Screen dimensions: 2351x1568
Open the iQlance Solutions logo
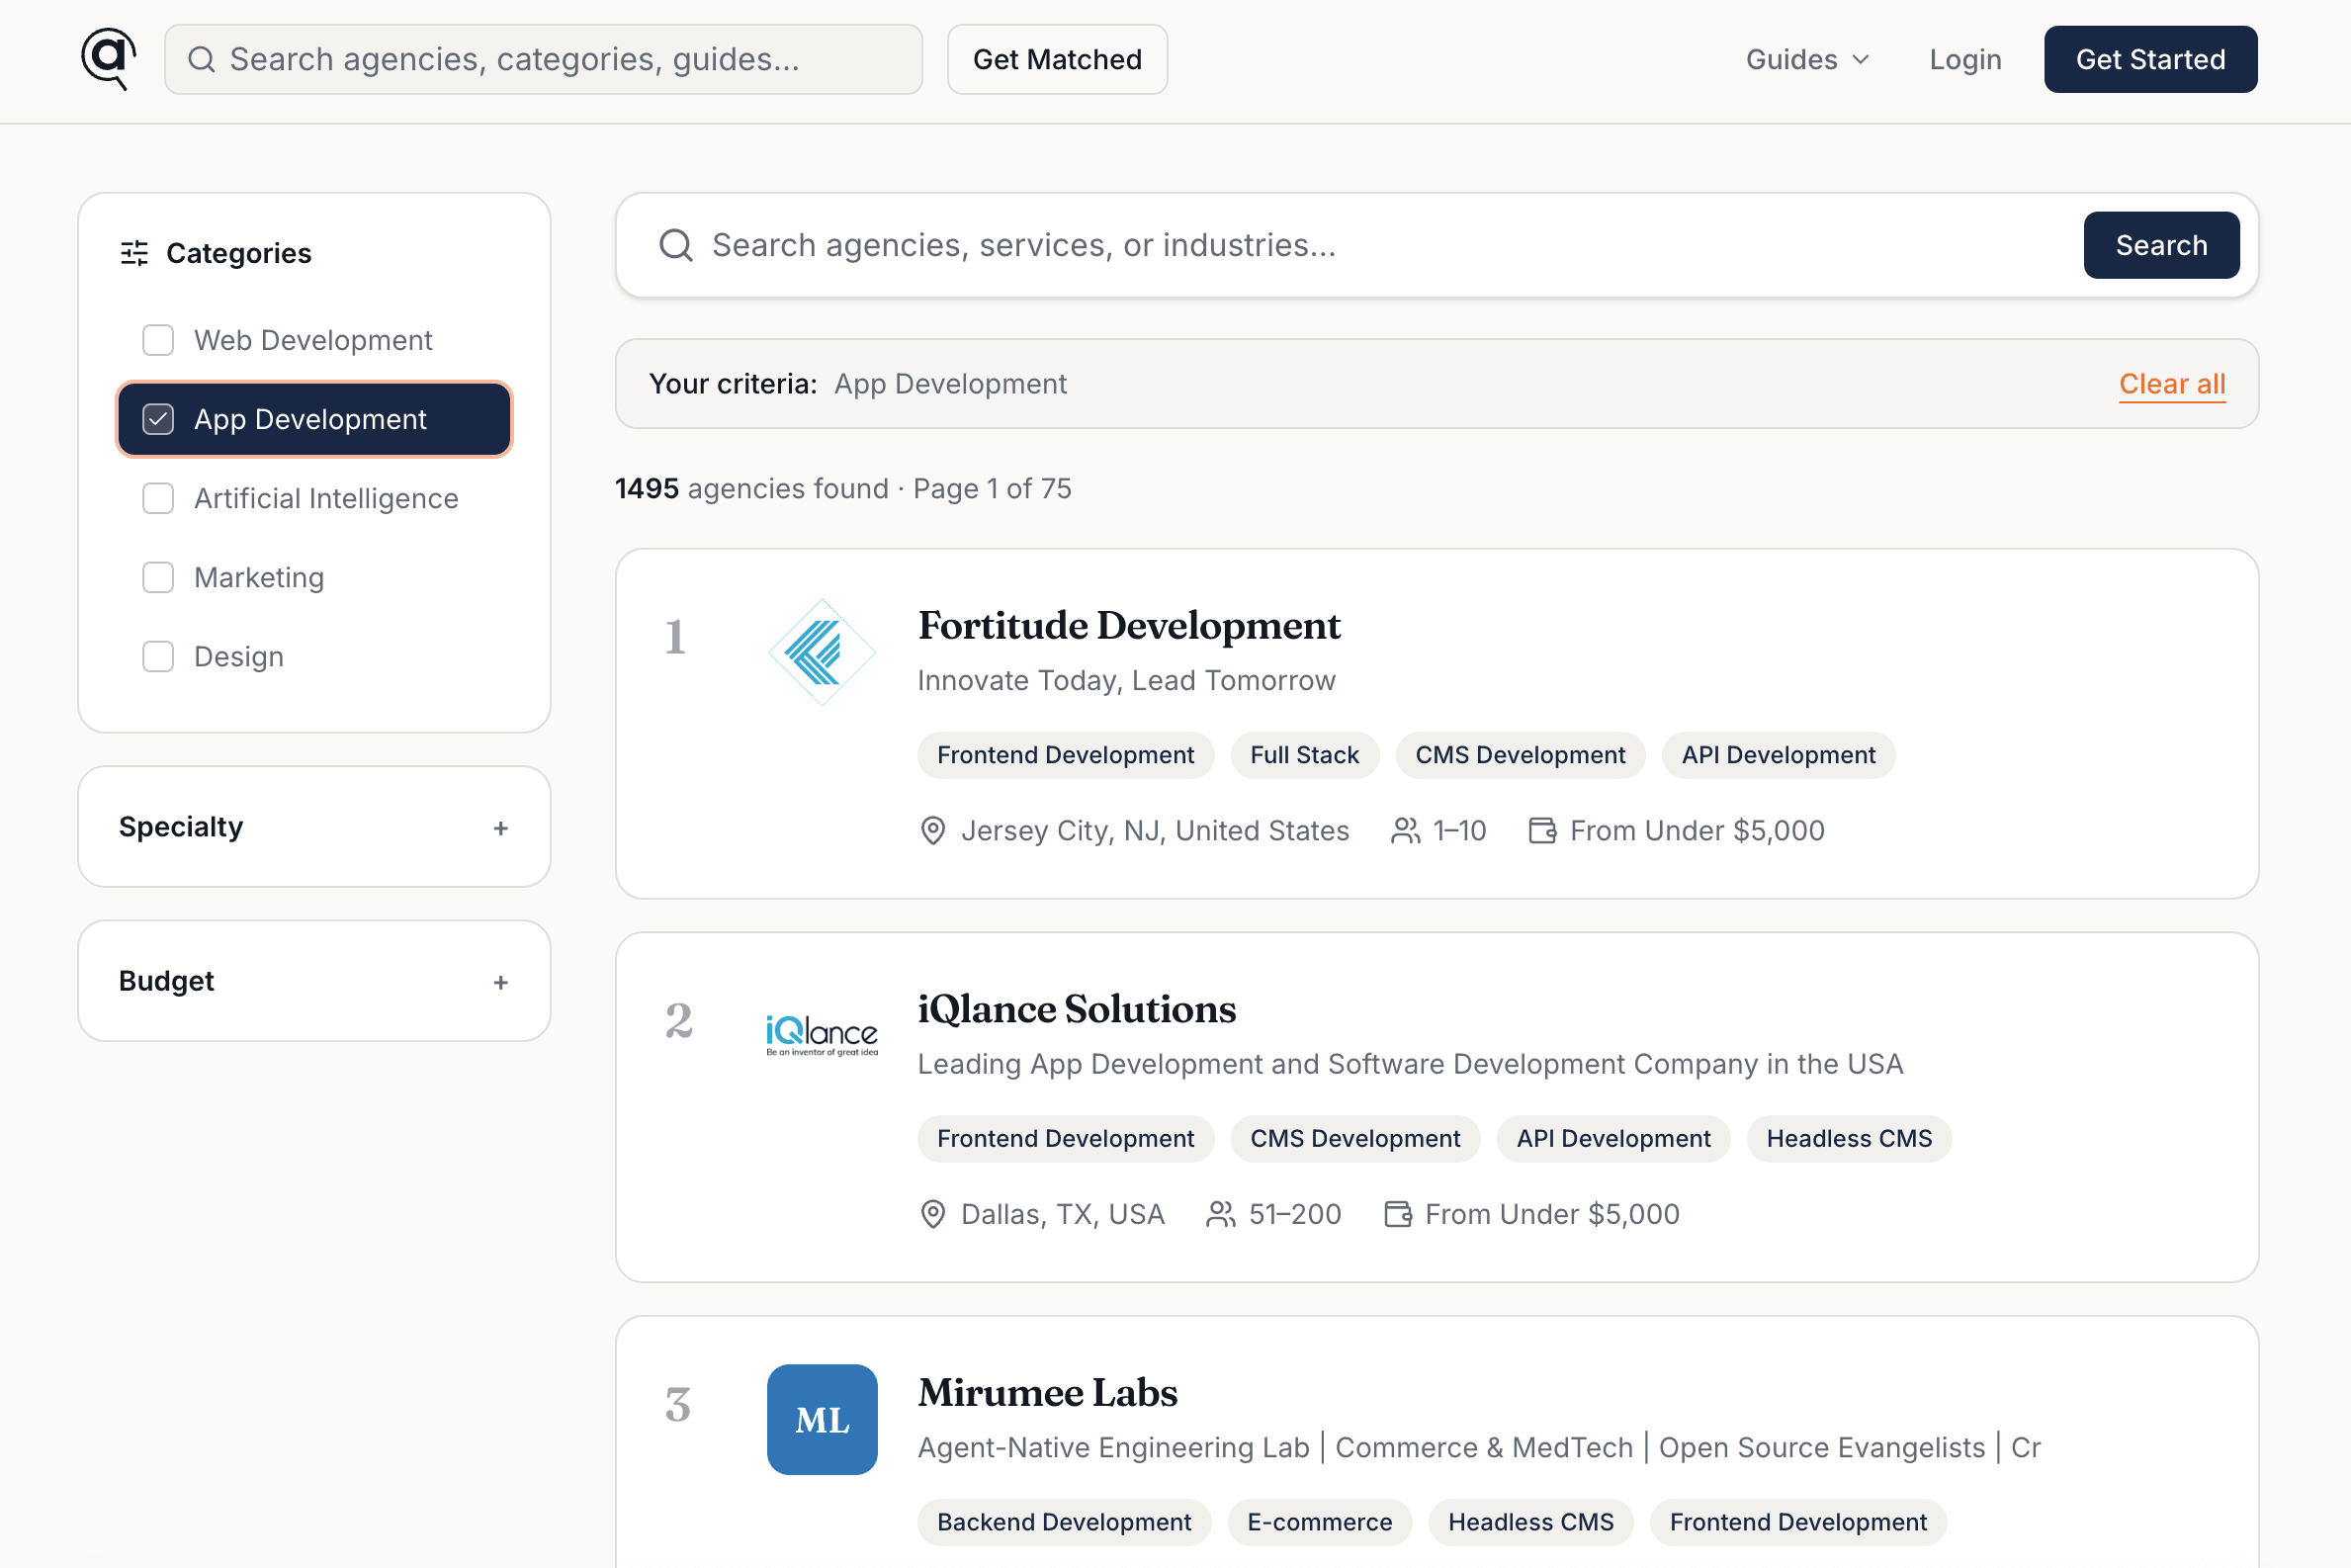pos(822,1036)
